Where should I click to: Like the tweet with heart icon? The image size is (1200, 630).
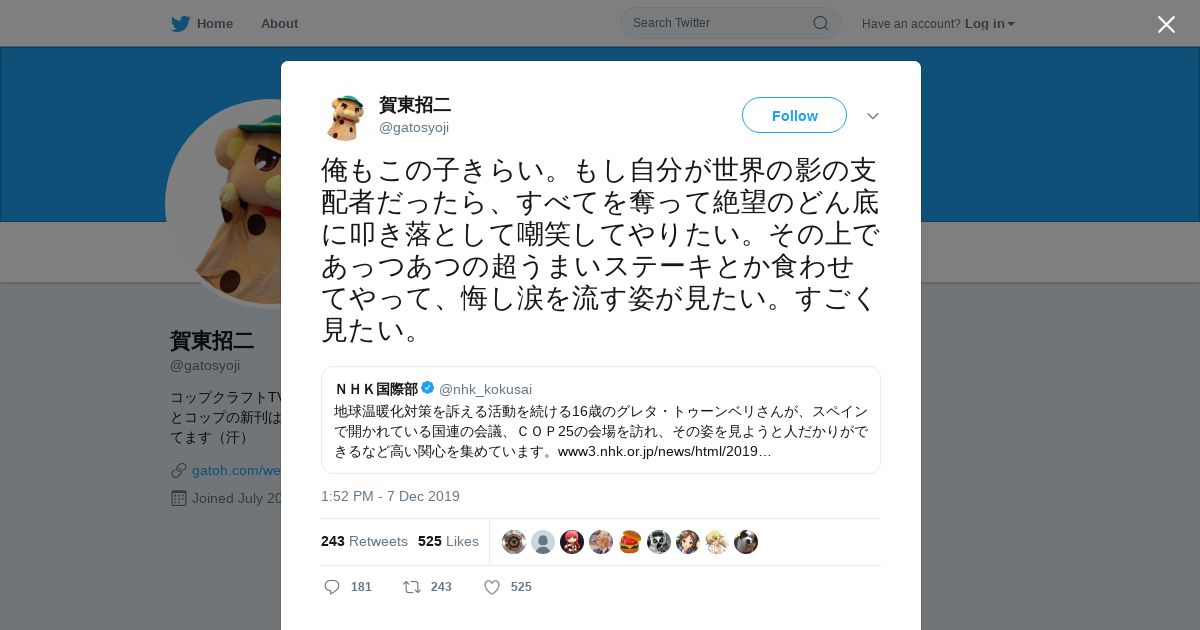pyautogui.click(x=491, y=587)
